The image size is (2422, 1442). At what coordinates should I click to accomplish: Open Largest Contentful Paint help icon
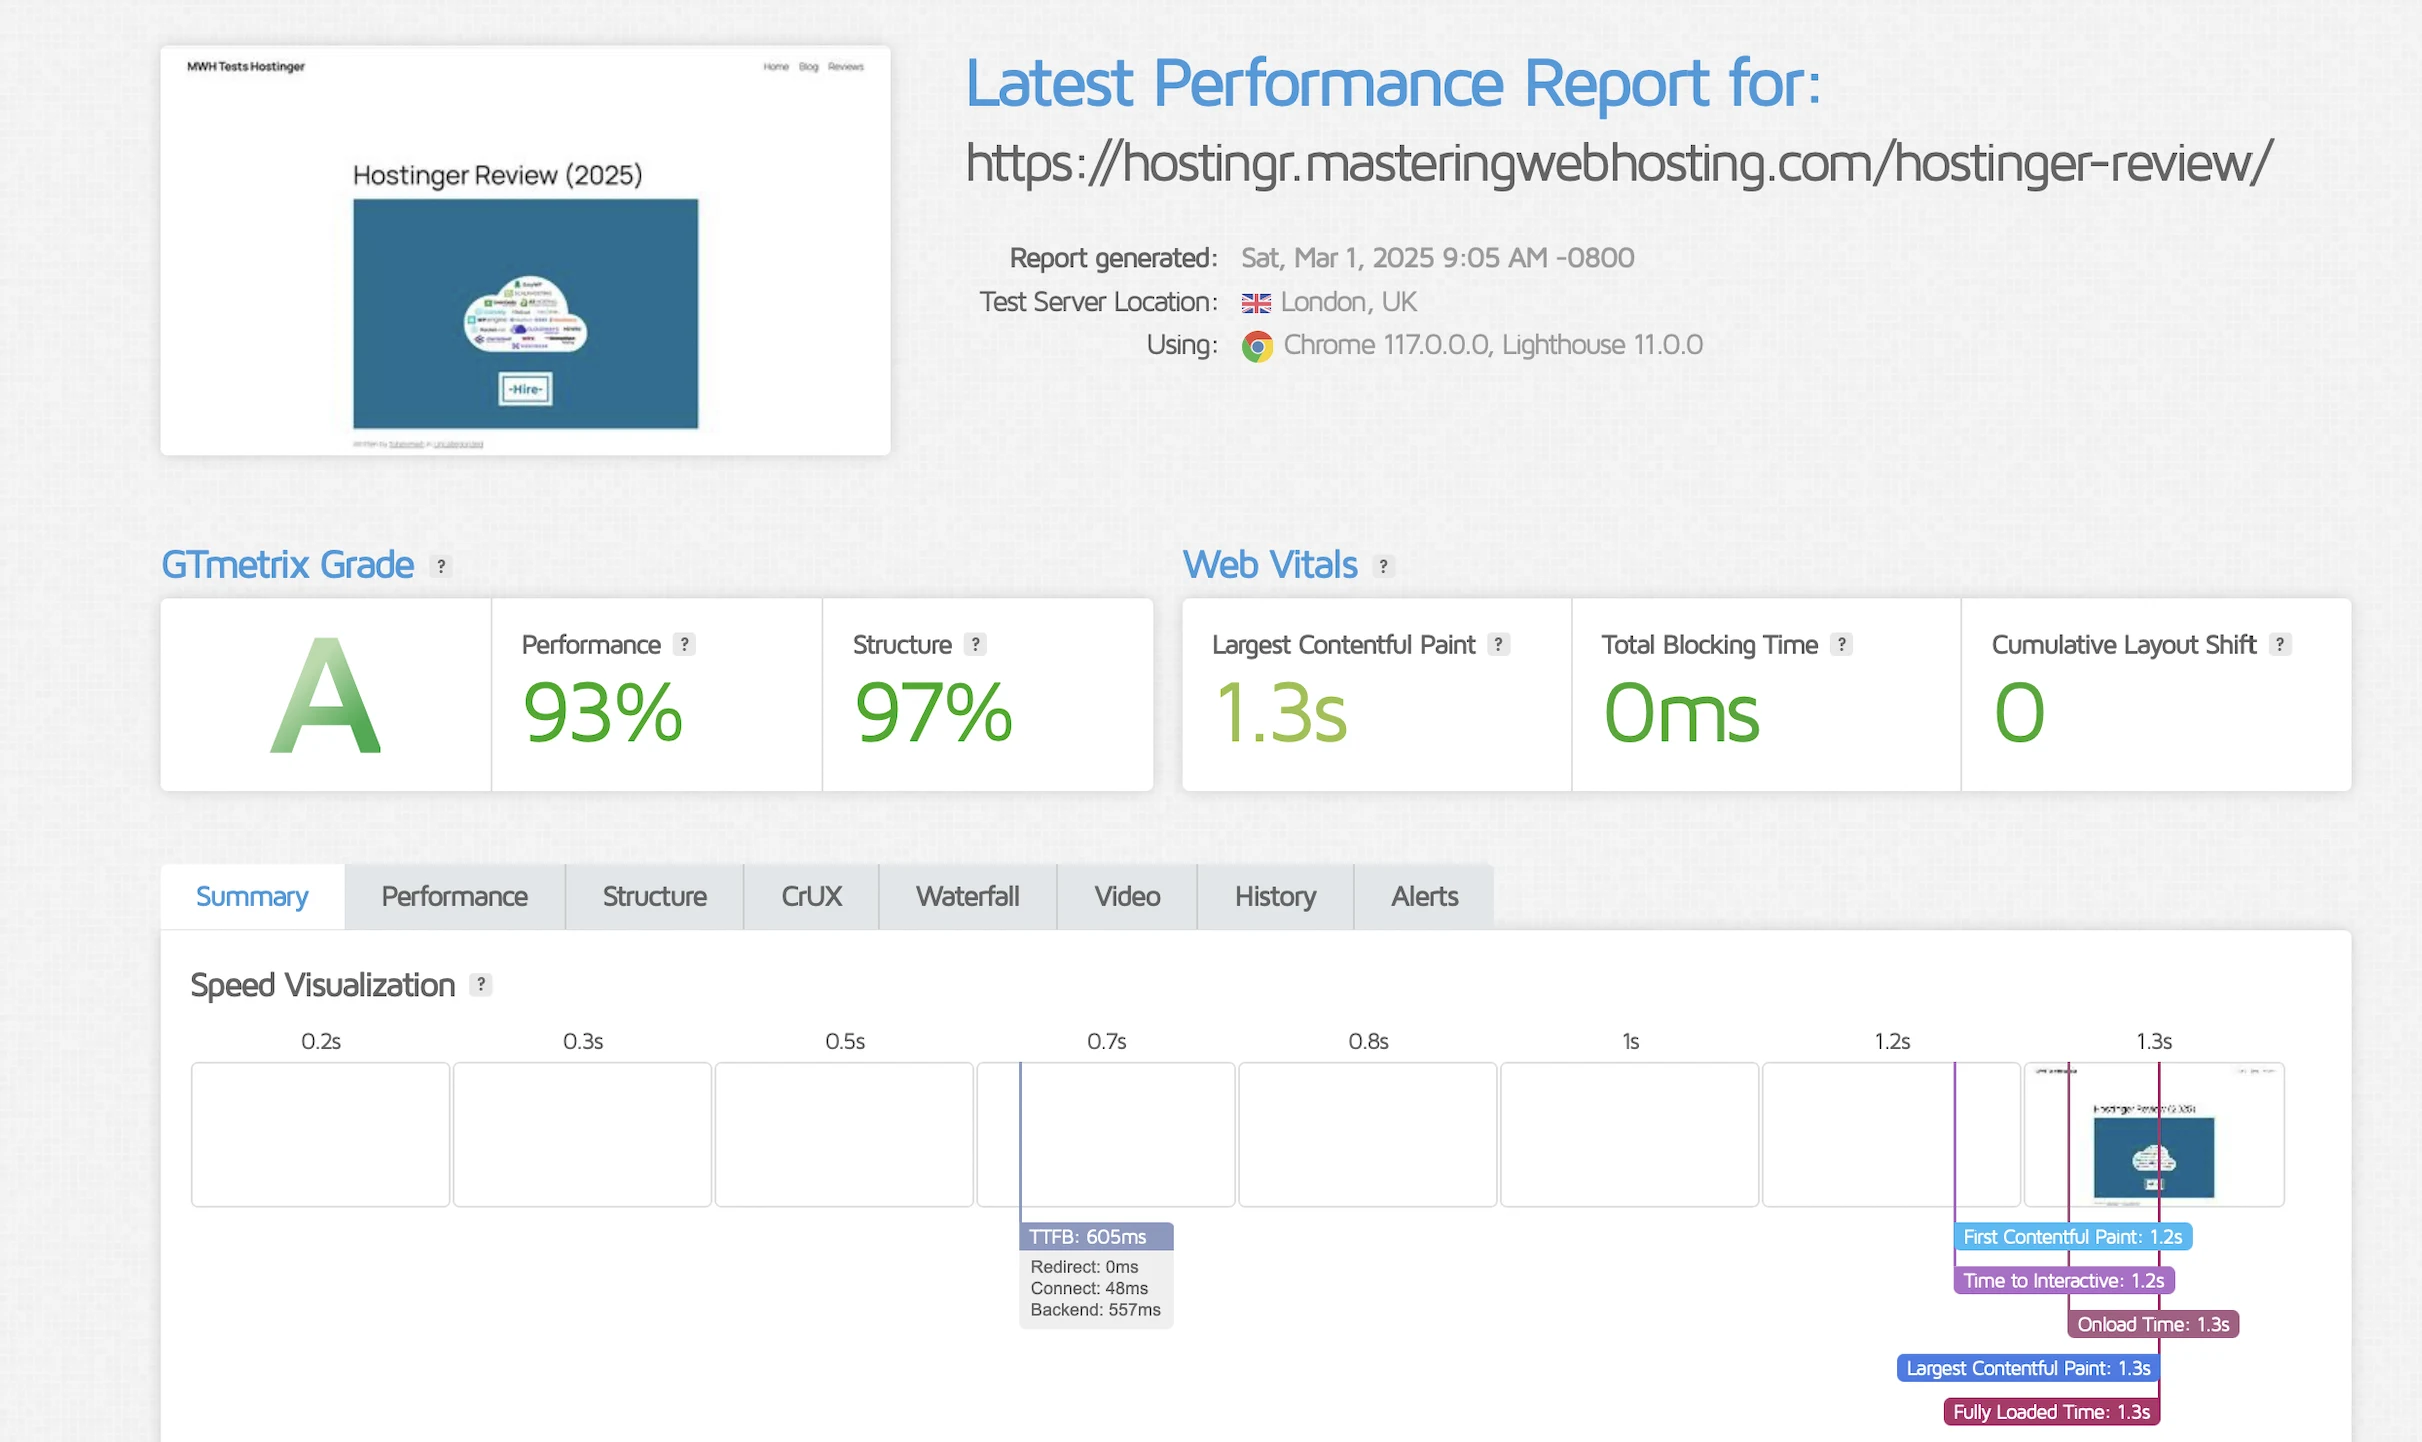pos(1498,645)
